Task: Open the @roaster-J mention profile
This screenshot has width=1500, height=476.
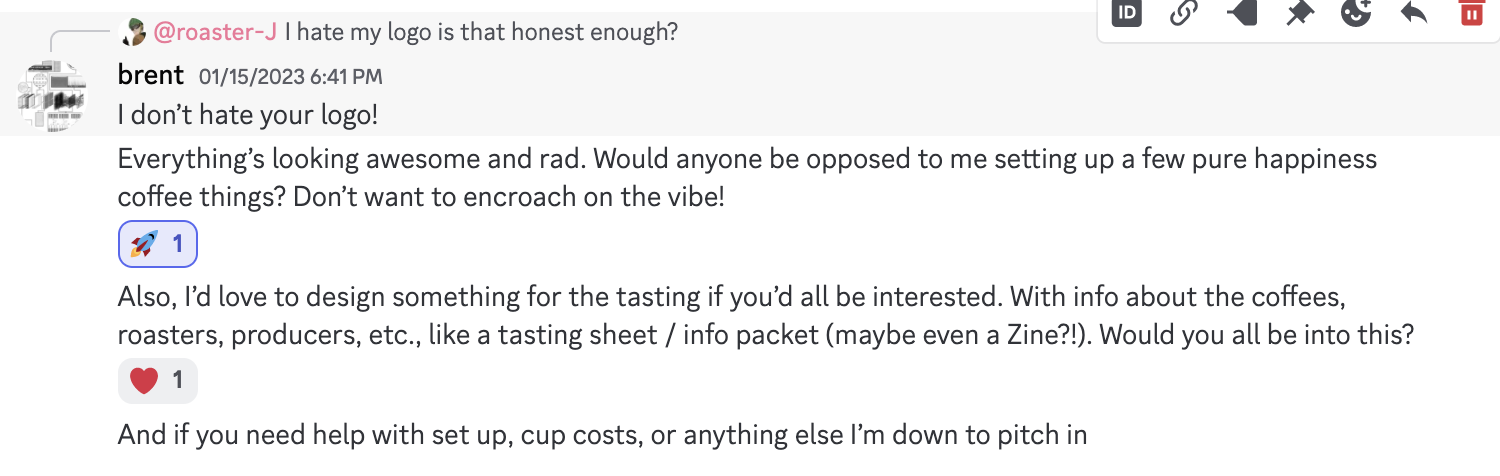Action: (x=215, y=32)
